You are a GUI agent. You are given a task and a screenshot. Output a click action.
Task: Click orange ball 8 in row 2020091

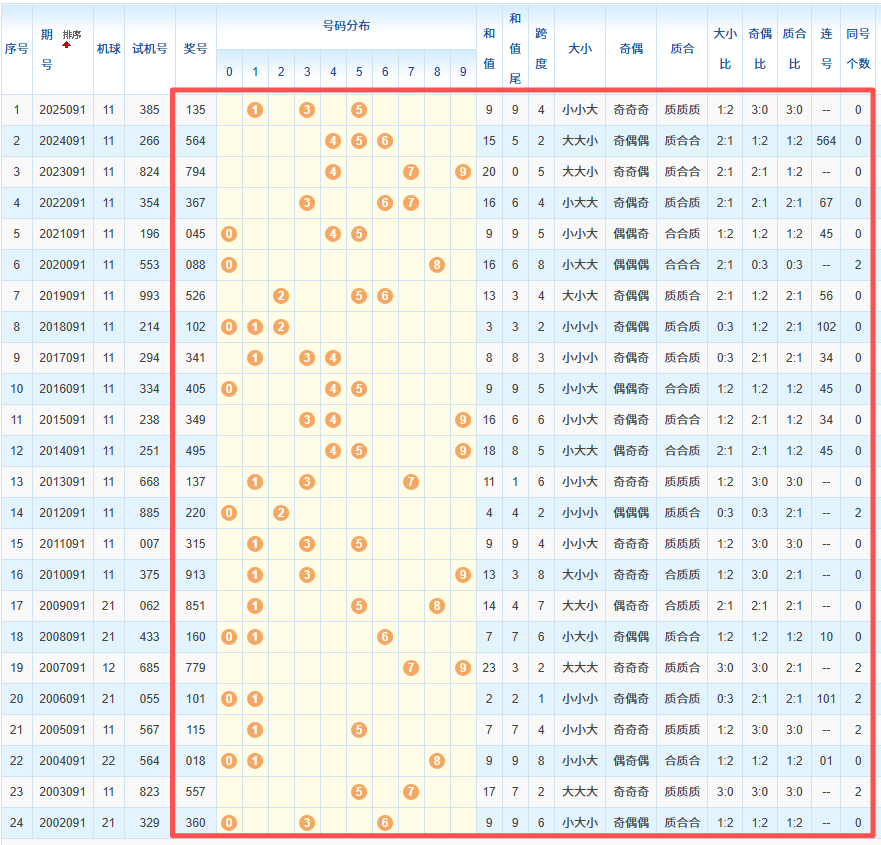pos(437,265)
